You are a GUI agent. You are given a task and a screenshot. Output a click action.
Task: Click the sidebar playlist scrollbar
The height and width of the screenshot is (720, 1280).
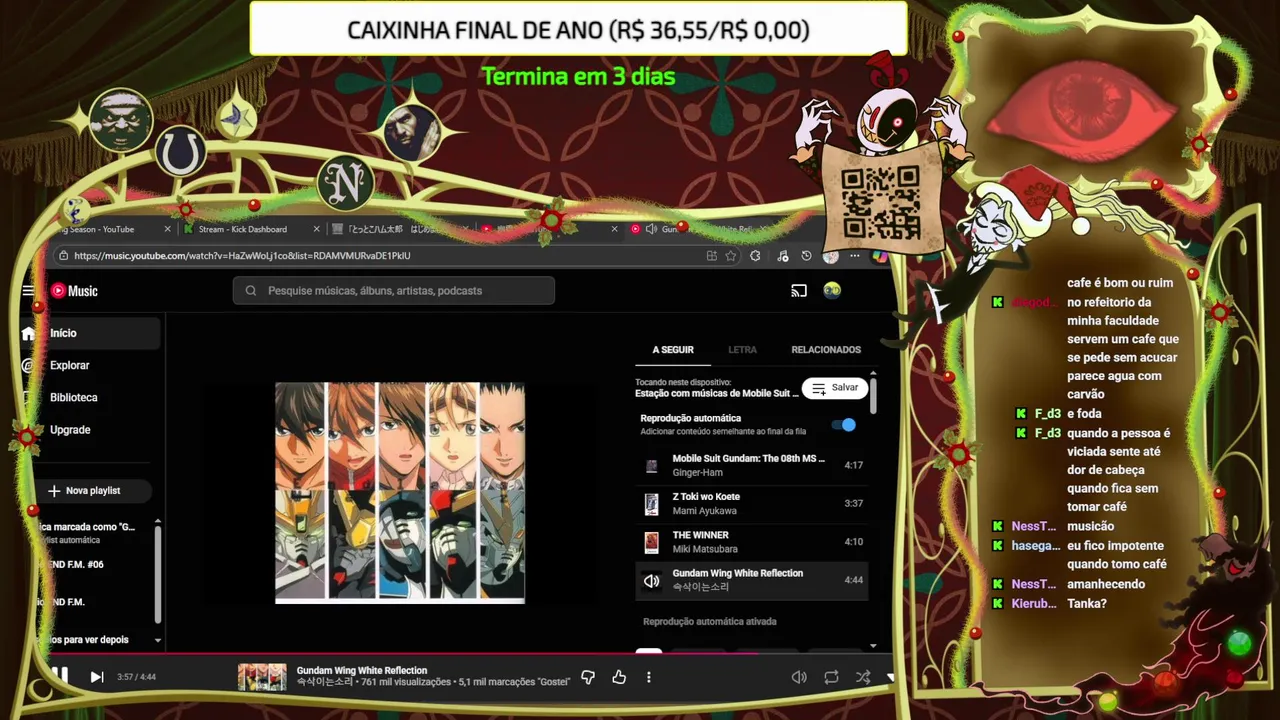point(157,575)
